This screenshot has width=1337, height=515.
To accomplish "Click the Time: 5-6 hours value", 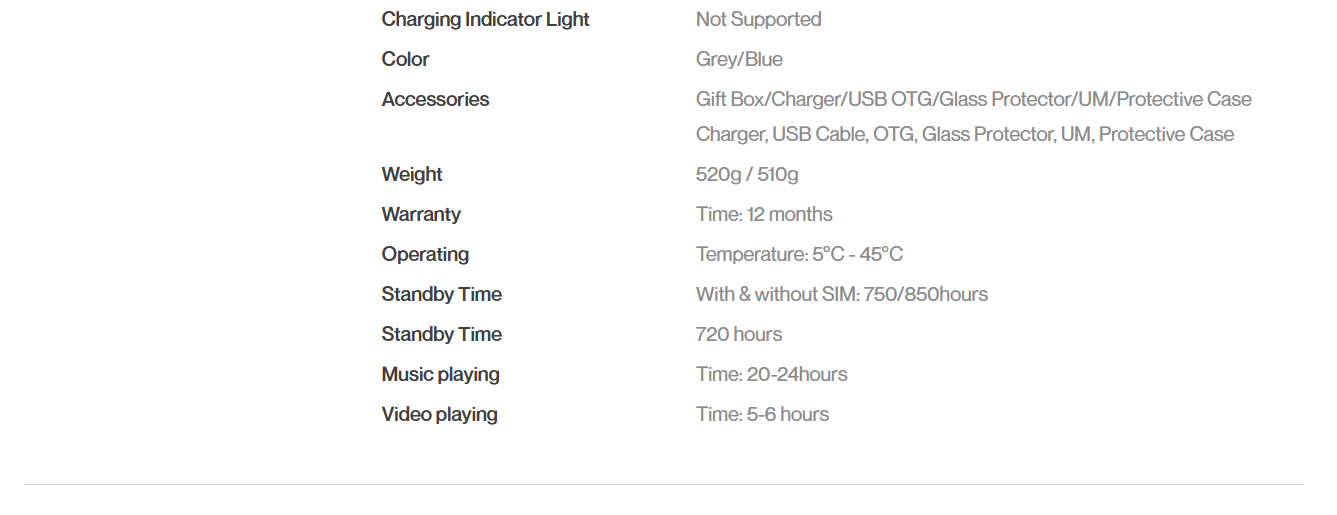I will tap(762, 414).
